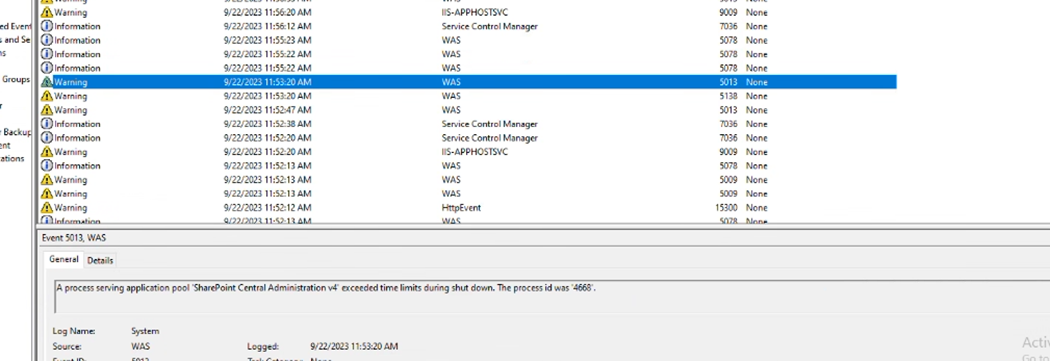1050x361 pixels.
Task: Click the warning icon of the highlighted 5013 event row
Action: (x=46, y=82)
